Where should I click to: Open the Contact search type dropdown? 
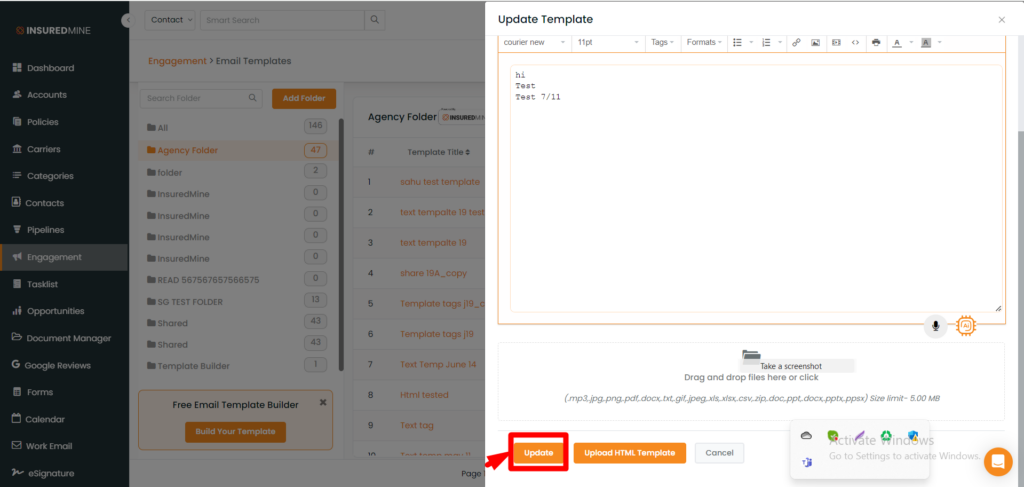pos(170,20)
